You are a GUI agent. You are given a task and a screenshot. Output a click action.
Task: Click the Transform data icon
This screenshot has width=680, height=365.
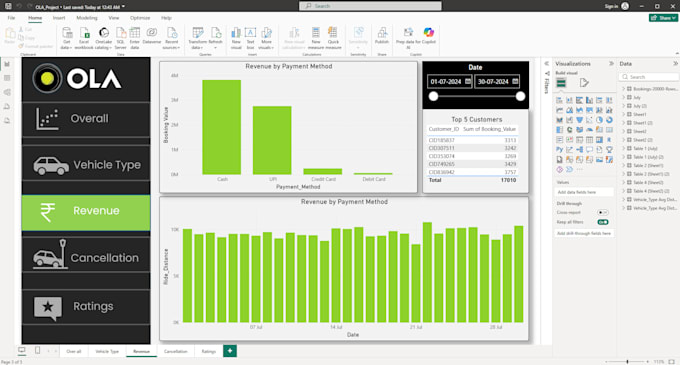(x=198, y=33)
